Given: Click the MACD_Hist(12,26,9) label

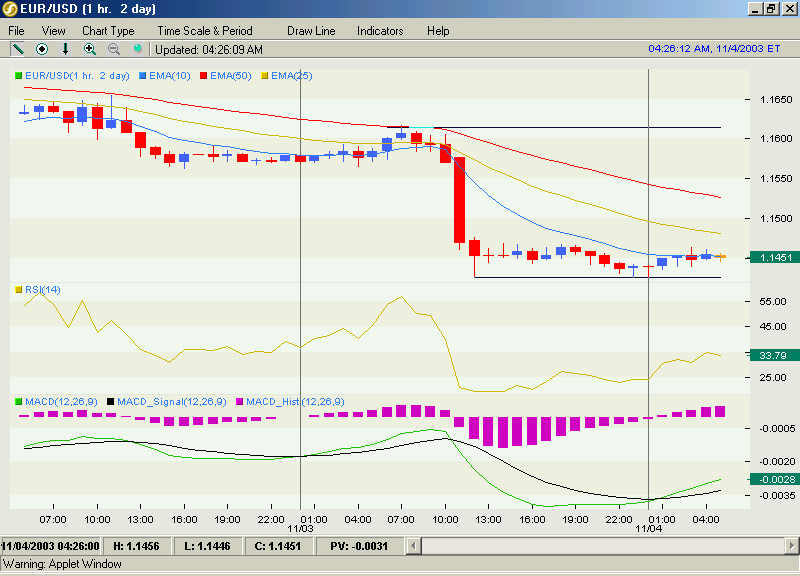Looking at the screenshot, I should click(x=295, y=402).
